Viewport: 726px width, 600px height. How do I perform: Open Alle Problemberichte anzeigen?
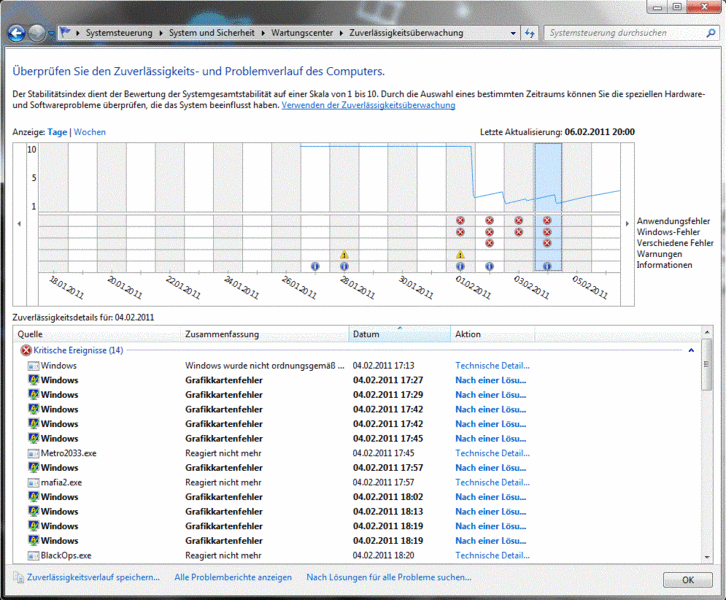(x=233, y=577)
